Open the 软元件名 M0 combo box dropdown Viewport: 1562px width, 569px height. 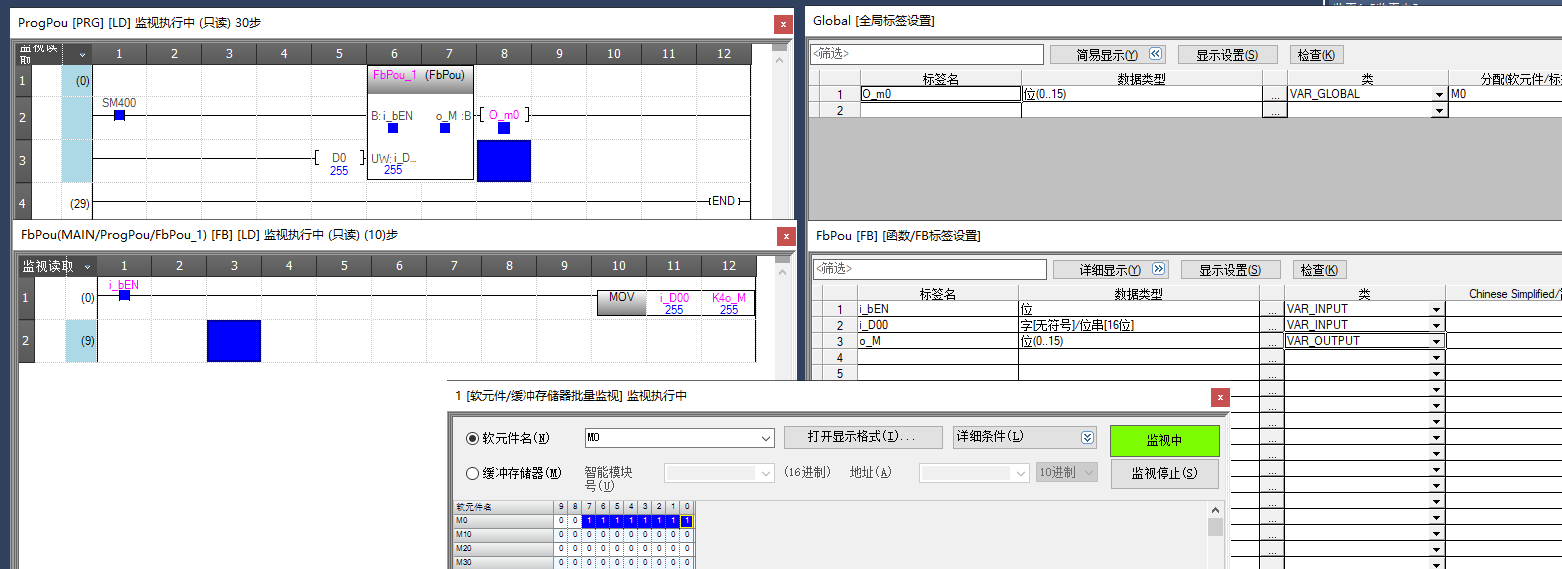click(x=766, y=438)
